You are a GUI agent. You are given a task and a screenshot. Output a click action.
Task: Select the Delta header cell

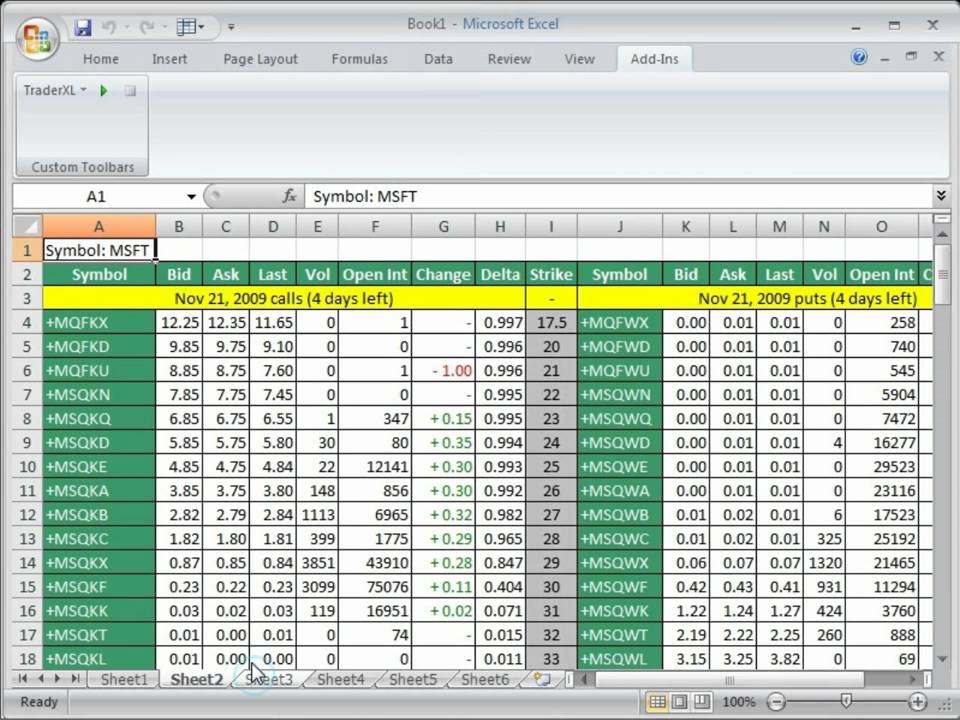click(500, 274)
